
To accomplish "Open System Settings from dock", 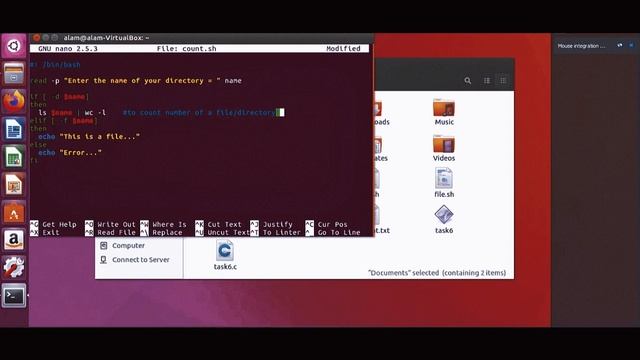I will 14,268.
